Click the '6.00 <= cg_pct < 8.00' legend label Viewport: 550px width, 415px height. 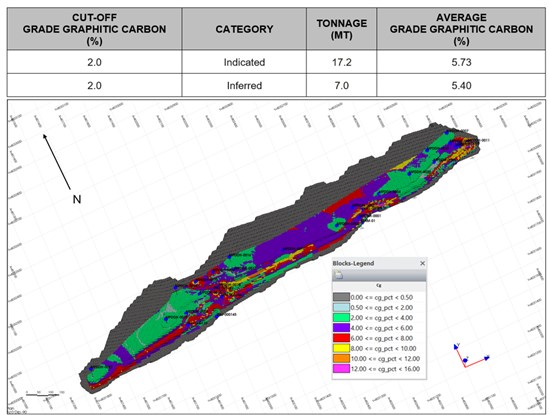(382, 338)
